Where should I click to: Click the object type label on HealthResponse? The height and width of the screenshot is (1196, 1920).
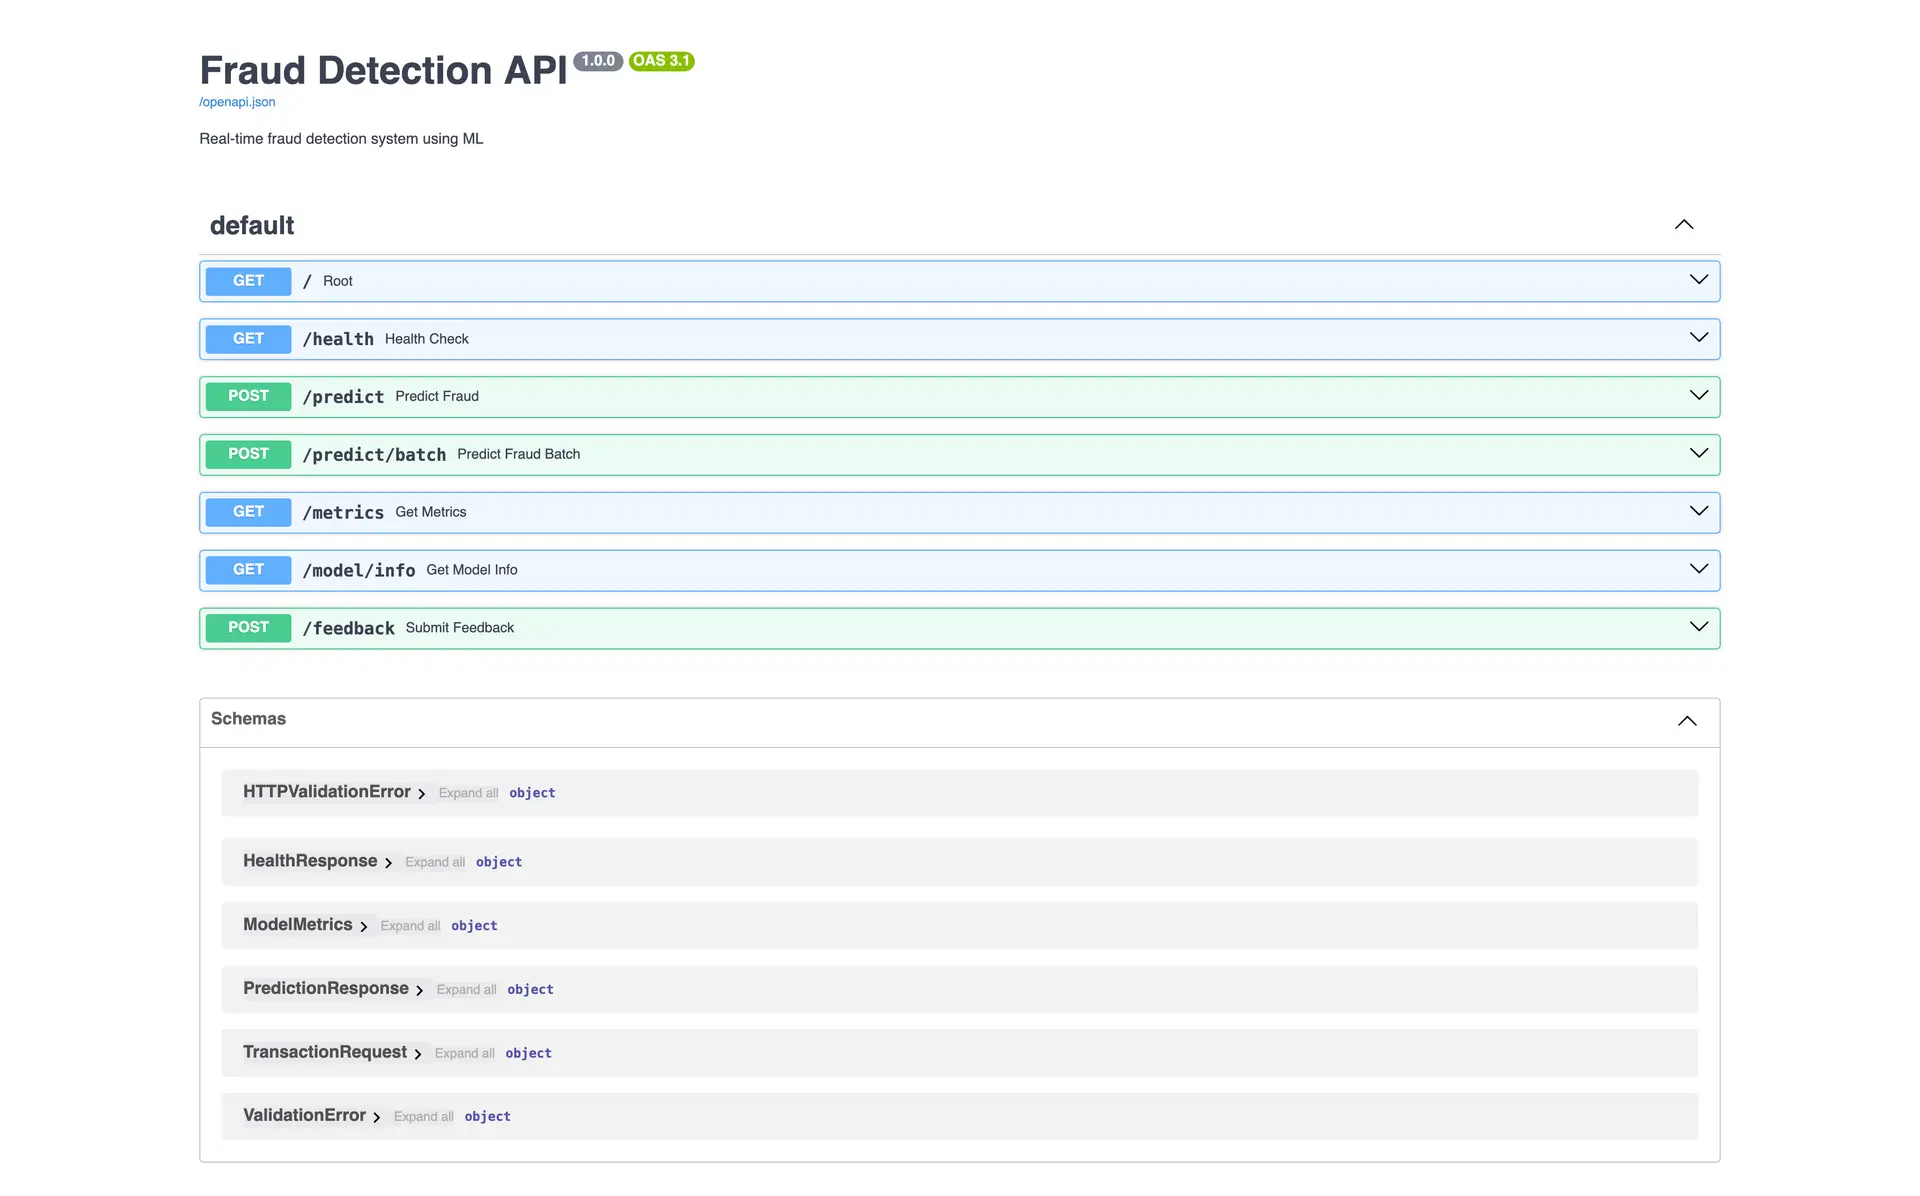click(498, 861)
